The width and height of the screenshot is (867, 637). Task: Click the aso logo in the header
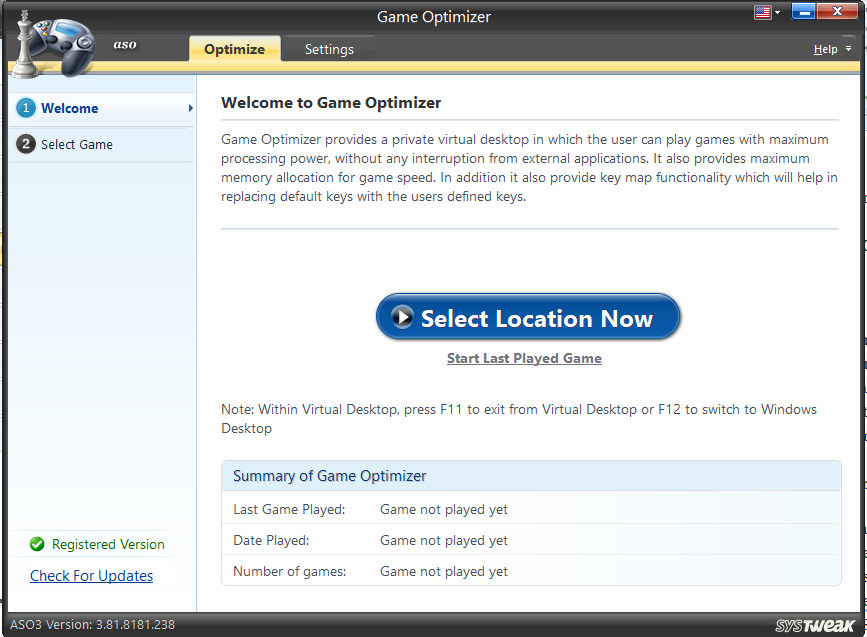pos(125,44)
